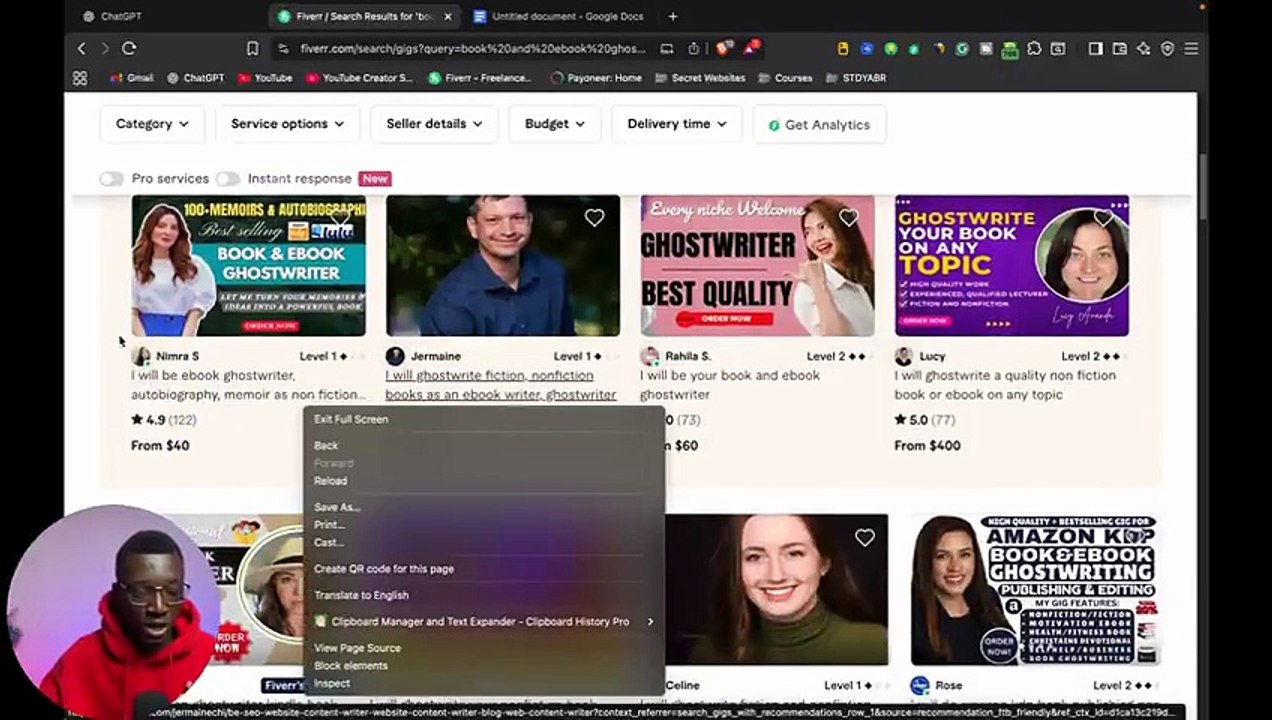Favorite Rahila S. gig with heart icon
The width and height of the screenshot is (1272, 720).
(849, 218)
